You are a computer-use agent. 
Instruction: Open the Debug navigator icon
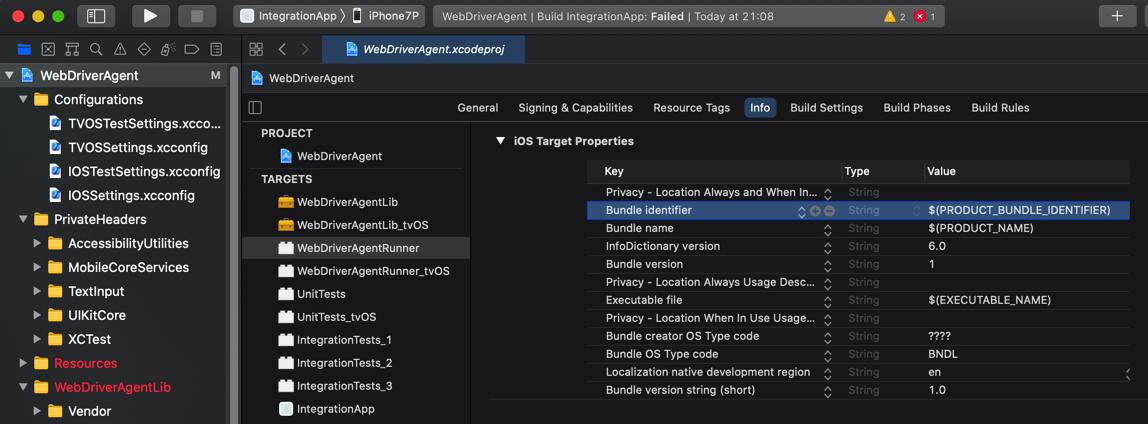tap(168, 49)
